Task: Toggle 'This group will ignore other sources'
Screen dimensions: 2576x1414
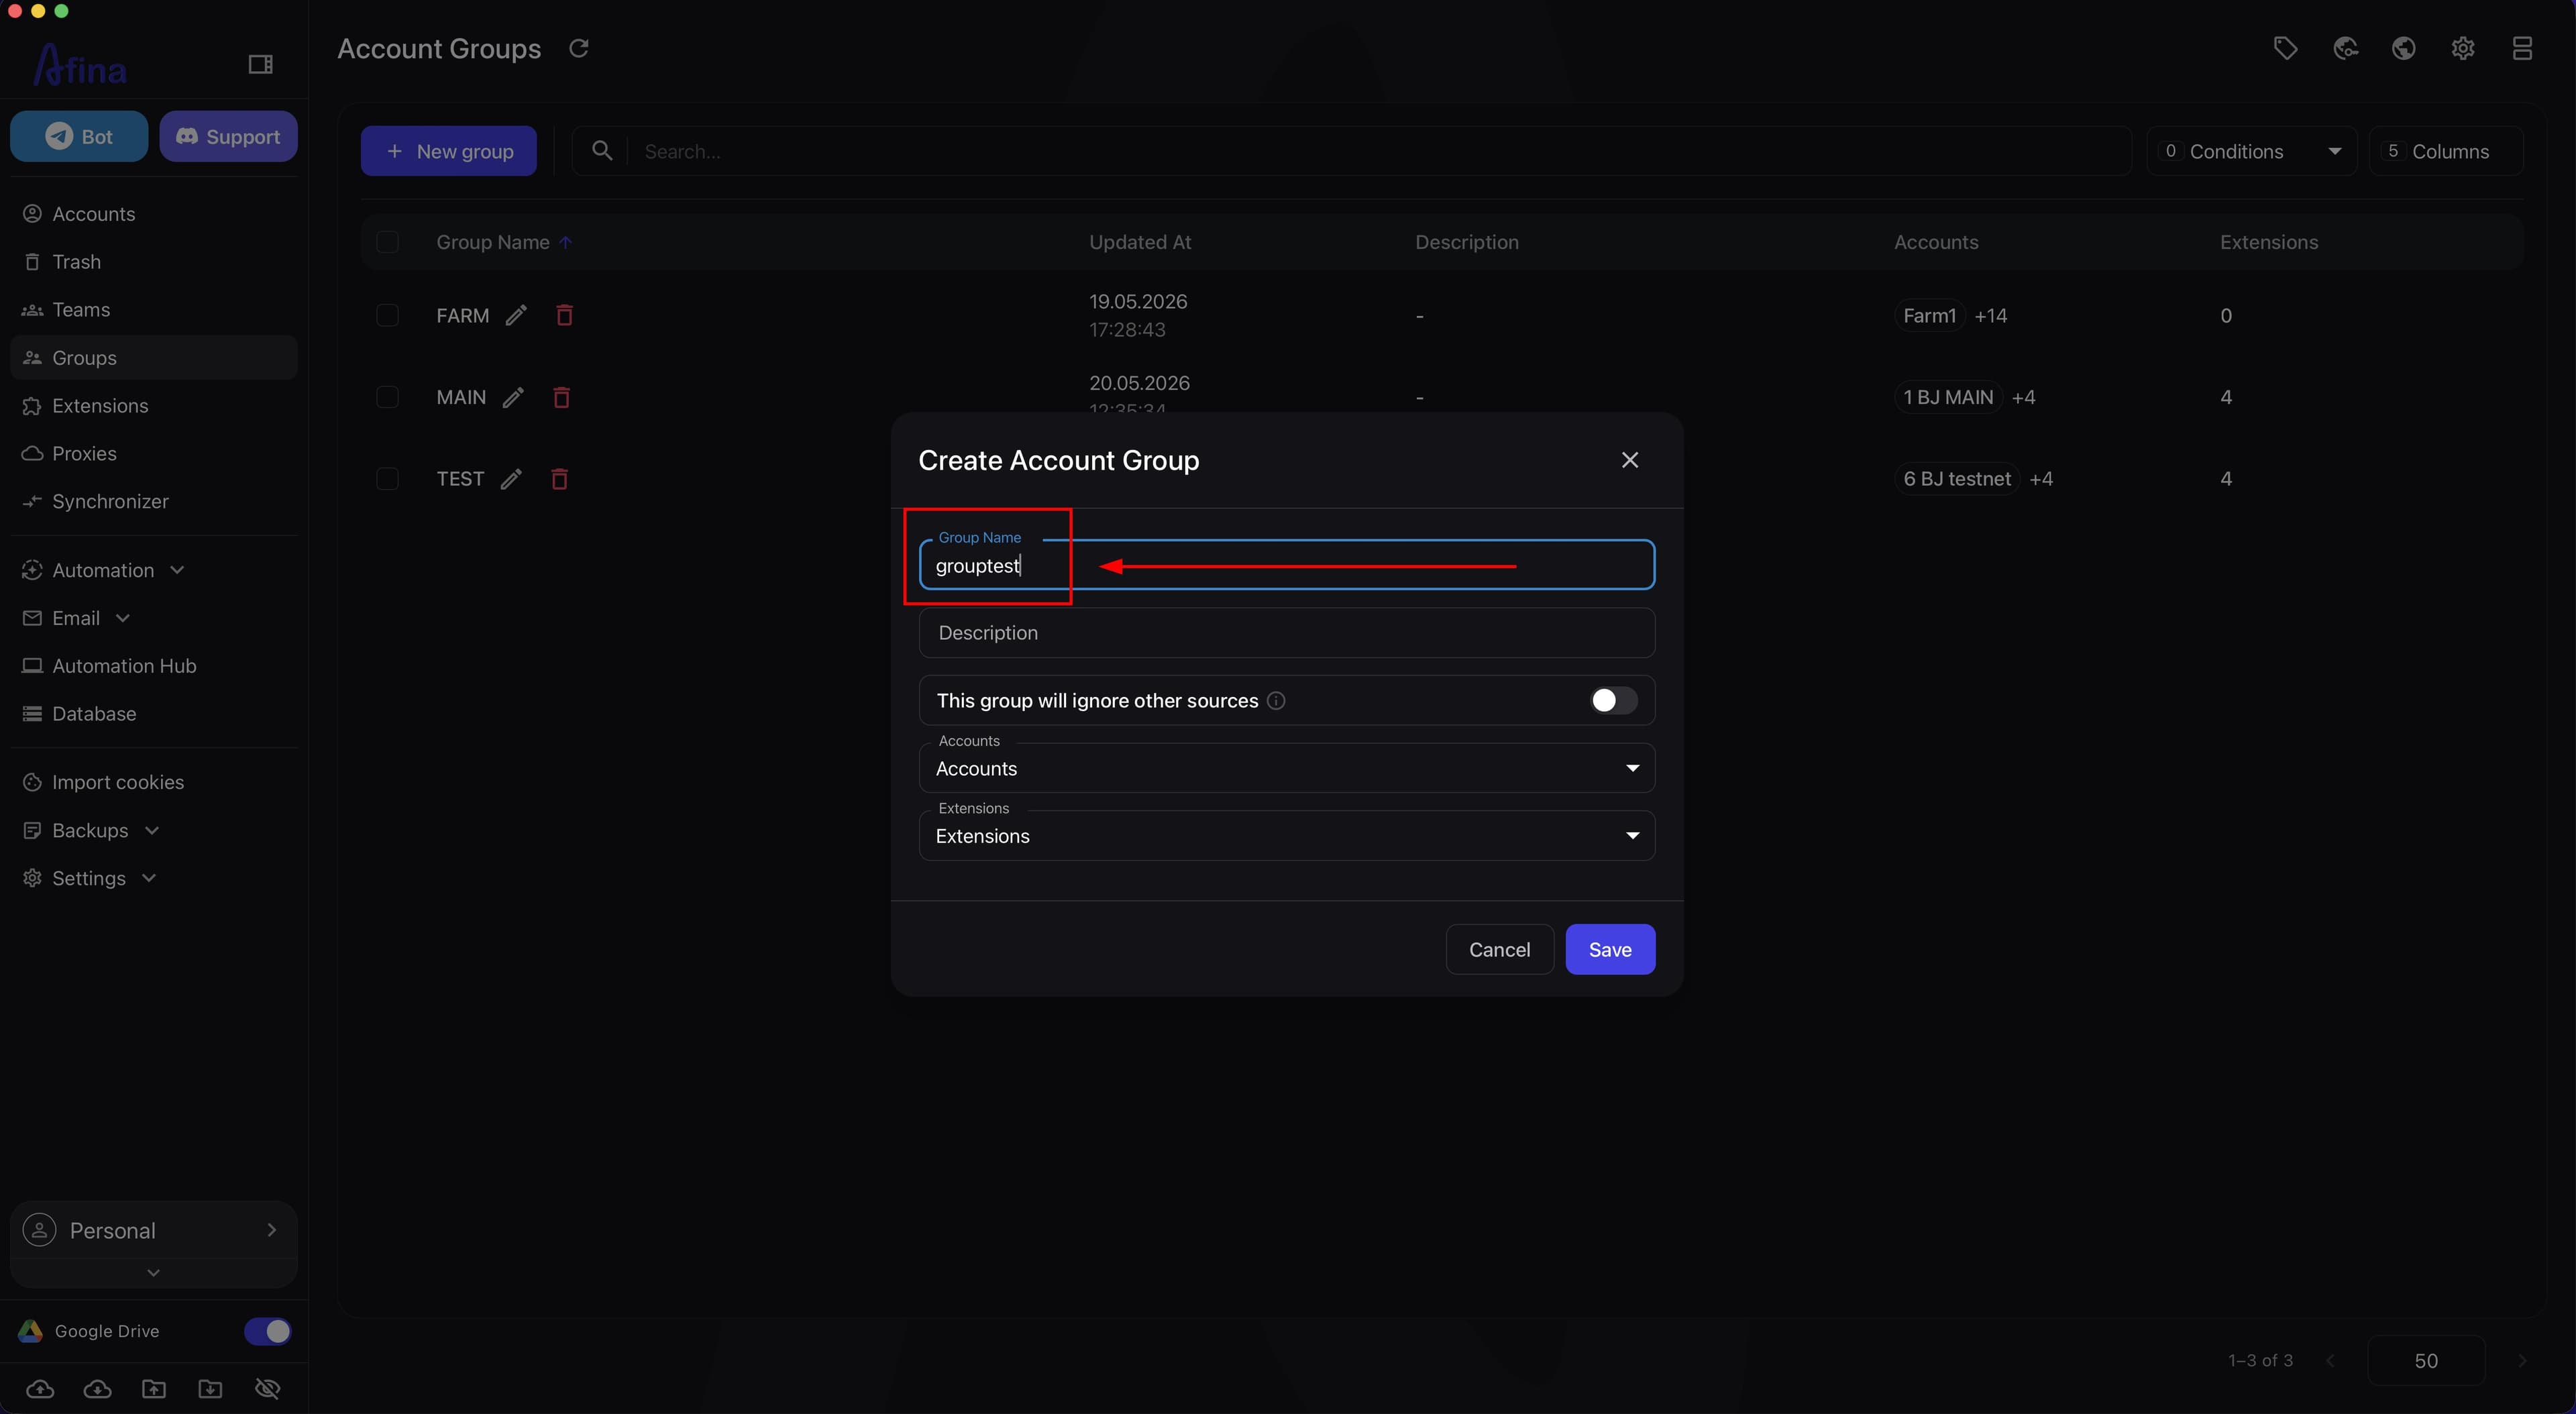Action: pos(1613,701)
